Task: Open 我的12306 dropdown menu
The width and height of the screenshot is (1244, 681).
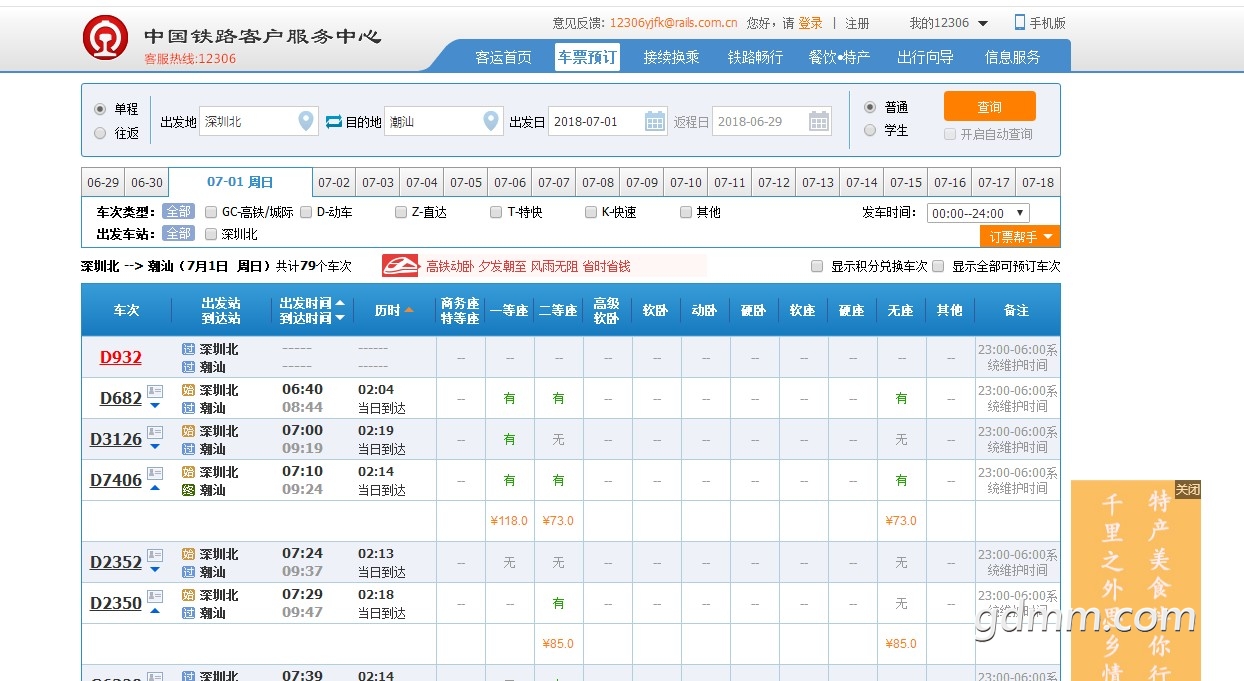Action: pos(949,23)
